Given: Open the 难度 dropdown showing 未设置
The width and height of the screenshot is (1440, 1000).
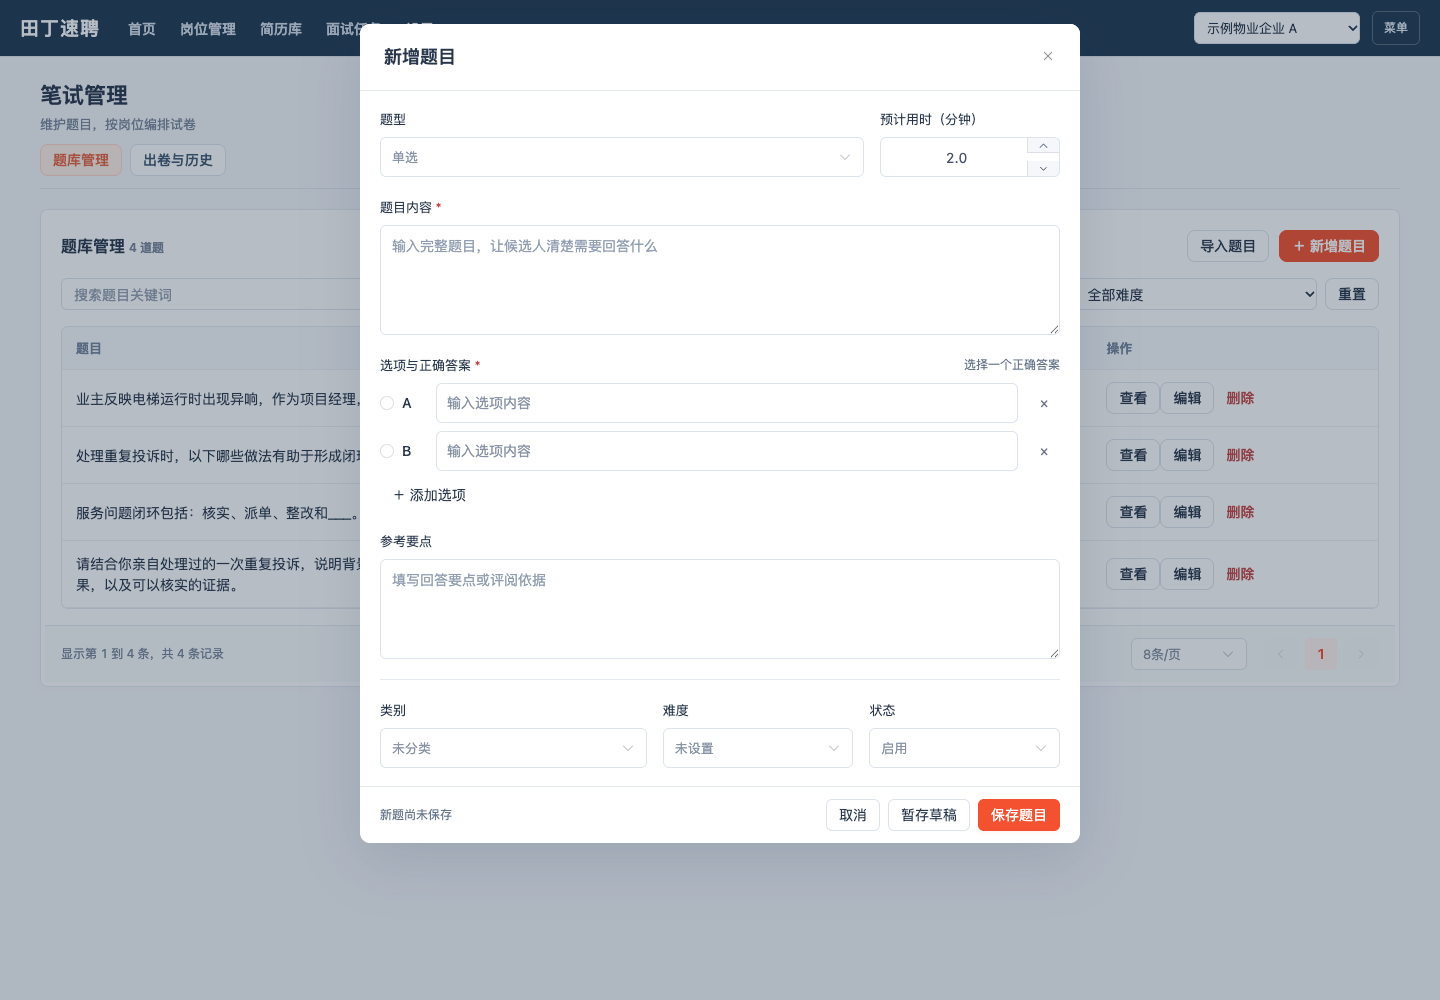Looking at the screenshot, I should click(758, 748).
